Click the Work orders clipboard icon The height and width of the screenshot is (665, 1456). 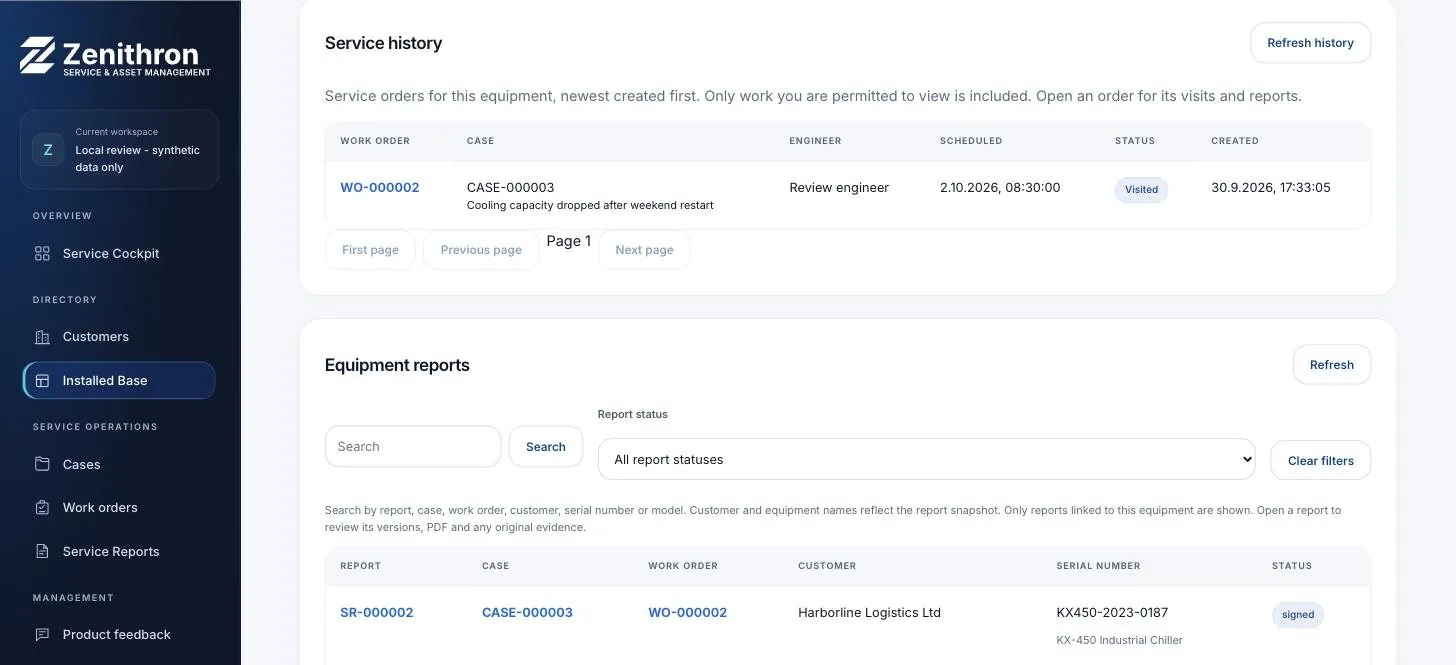tap(42, 508)
